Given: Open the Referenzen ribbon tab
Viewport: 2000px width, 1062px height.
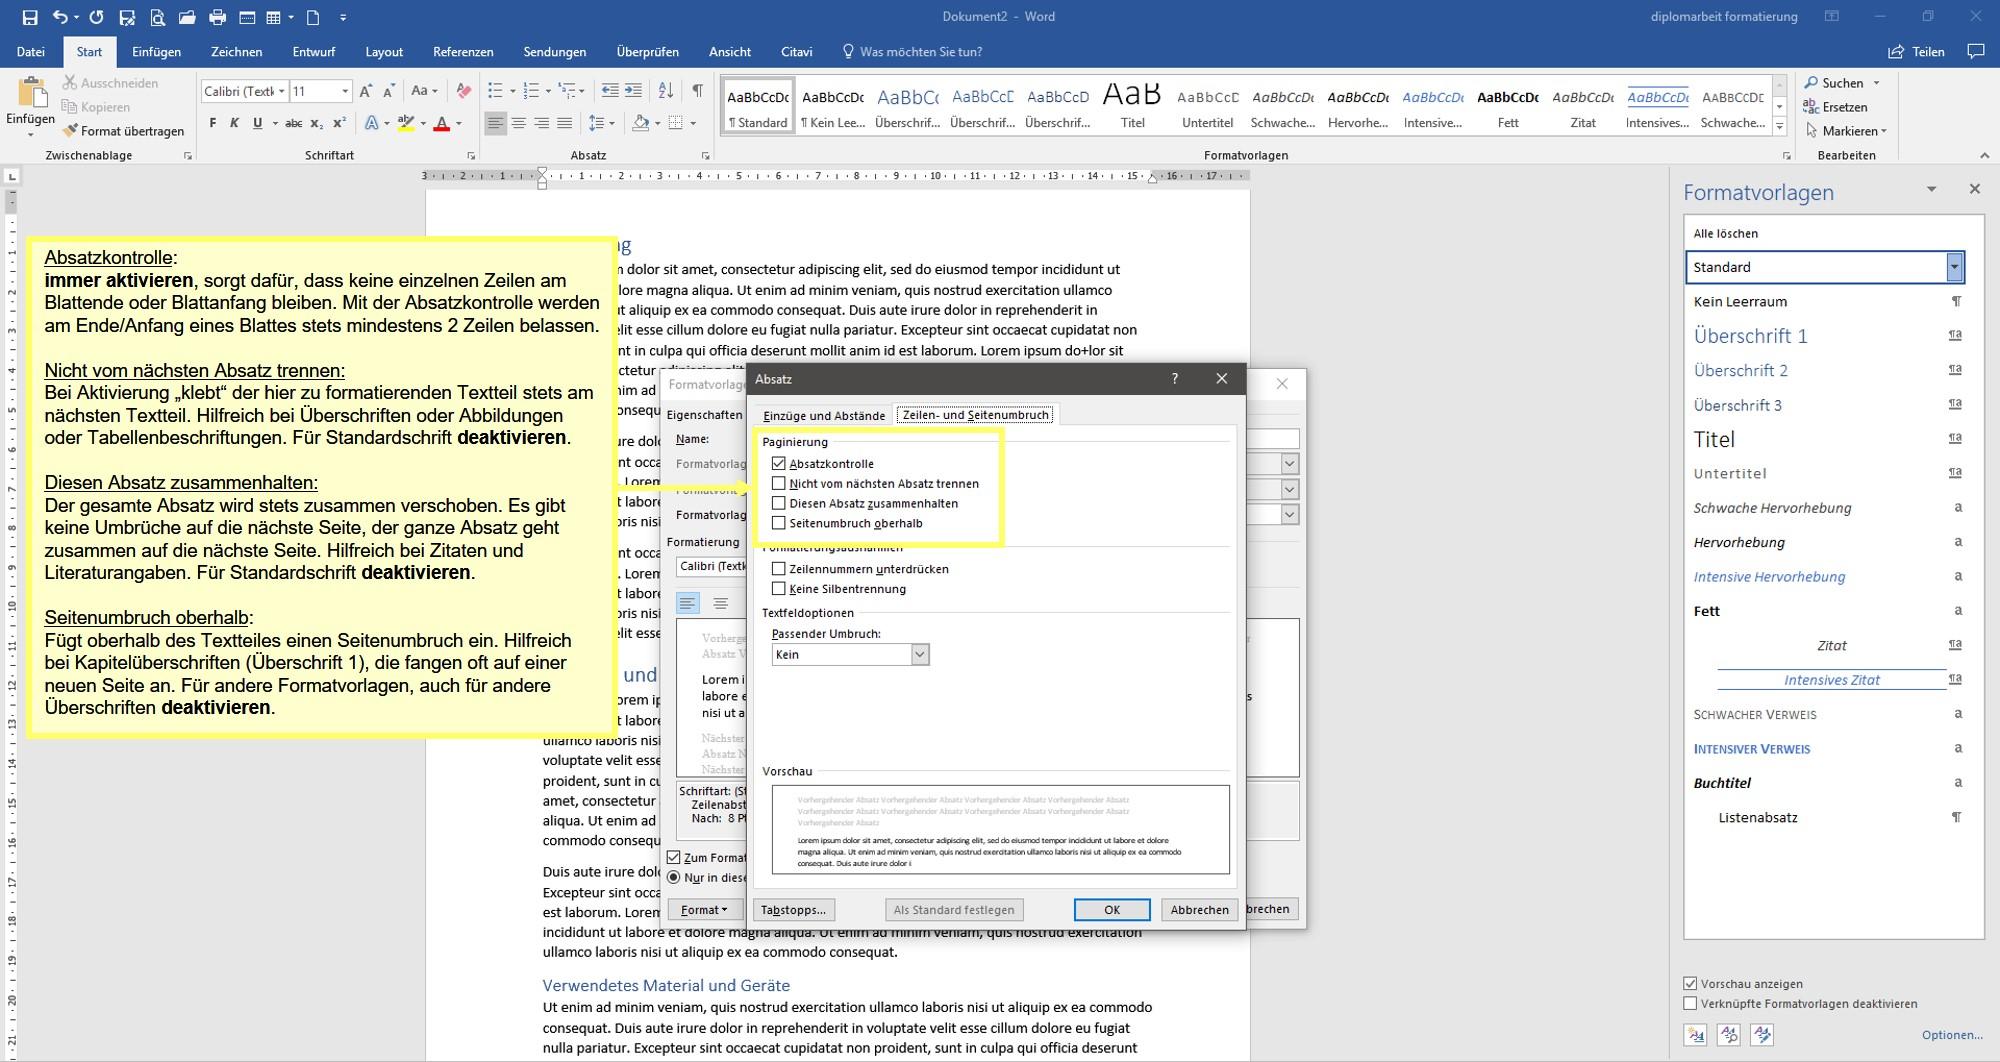Looking at the screenshot, I should click(463, 52).
